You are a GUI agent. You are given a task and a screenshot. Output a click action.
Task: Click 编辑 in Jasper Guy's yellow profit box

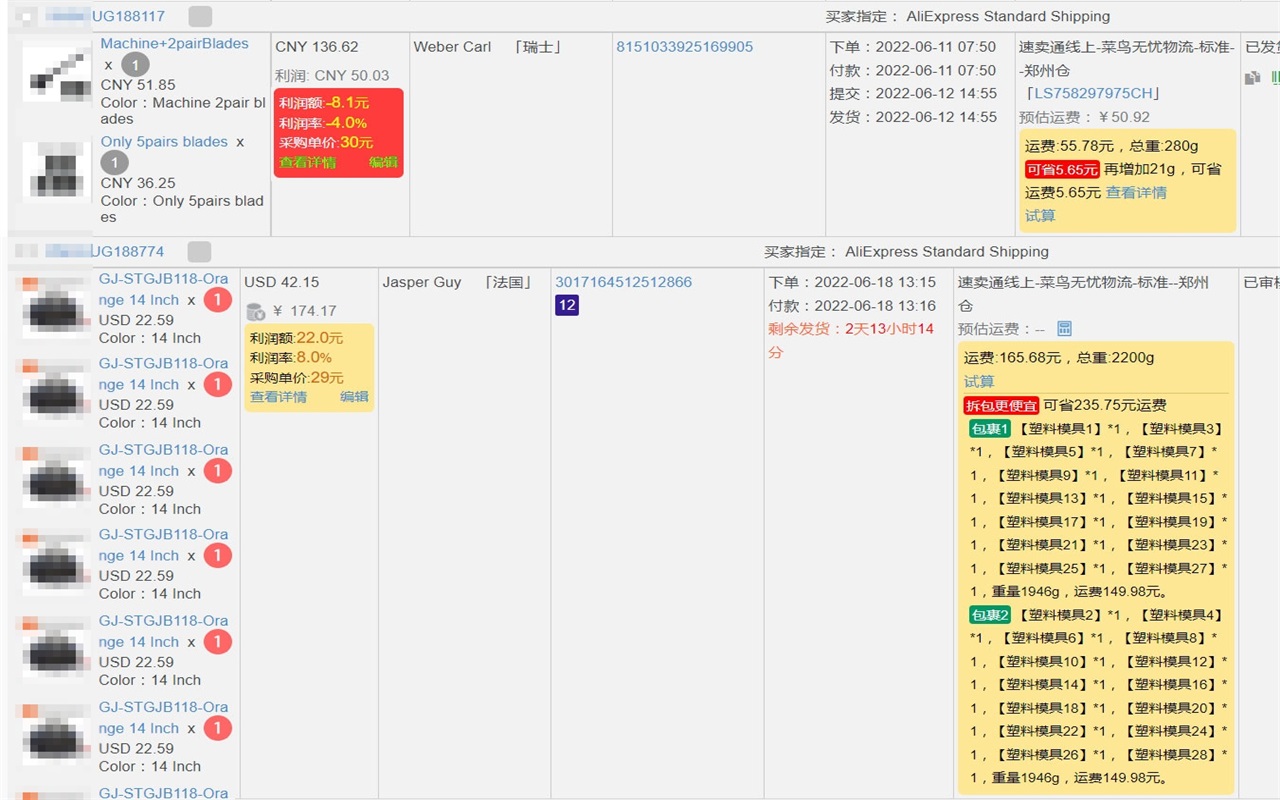click(354, 397)
